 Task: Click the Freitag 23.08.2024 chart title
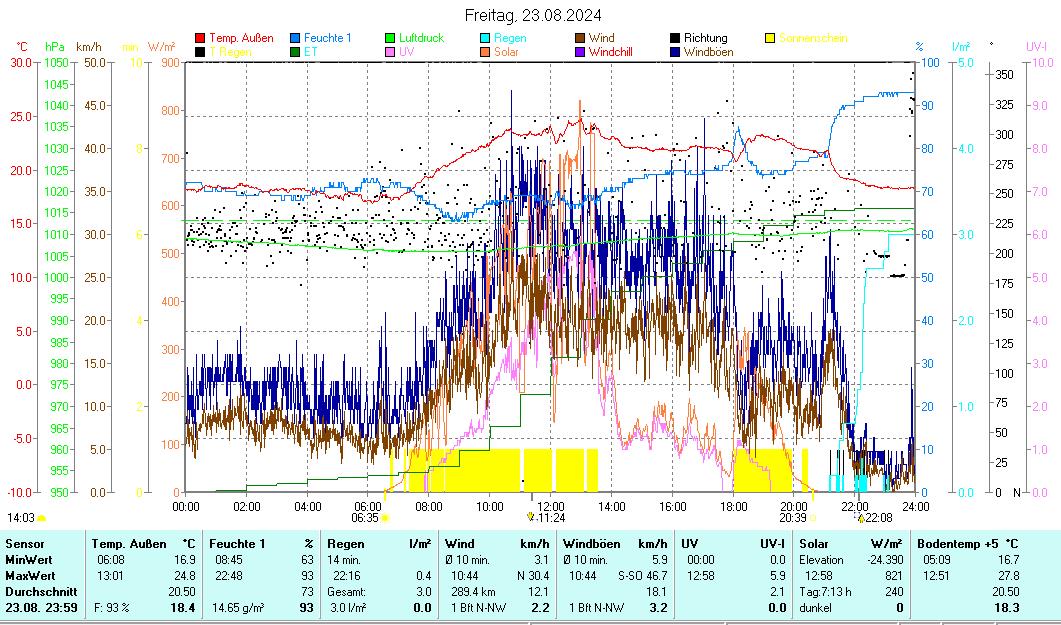pyautogui.click(x=533, y=15)
